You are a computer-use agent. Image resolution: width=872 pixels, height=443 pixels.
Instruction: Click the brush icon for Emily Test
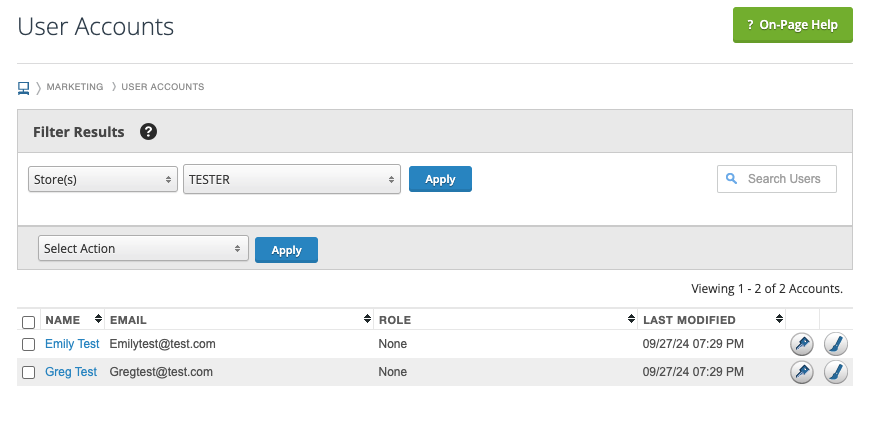coord(836,344)
